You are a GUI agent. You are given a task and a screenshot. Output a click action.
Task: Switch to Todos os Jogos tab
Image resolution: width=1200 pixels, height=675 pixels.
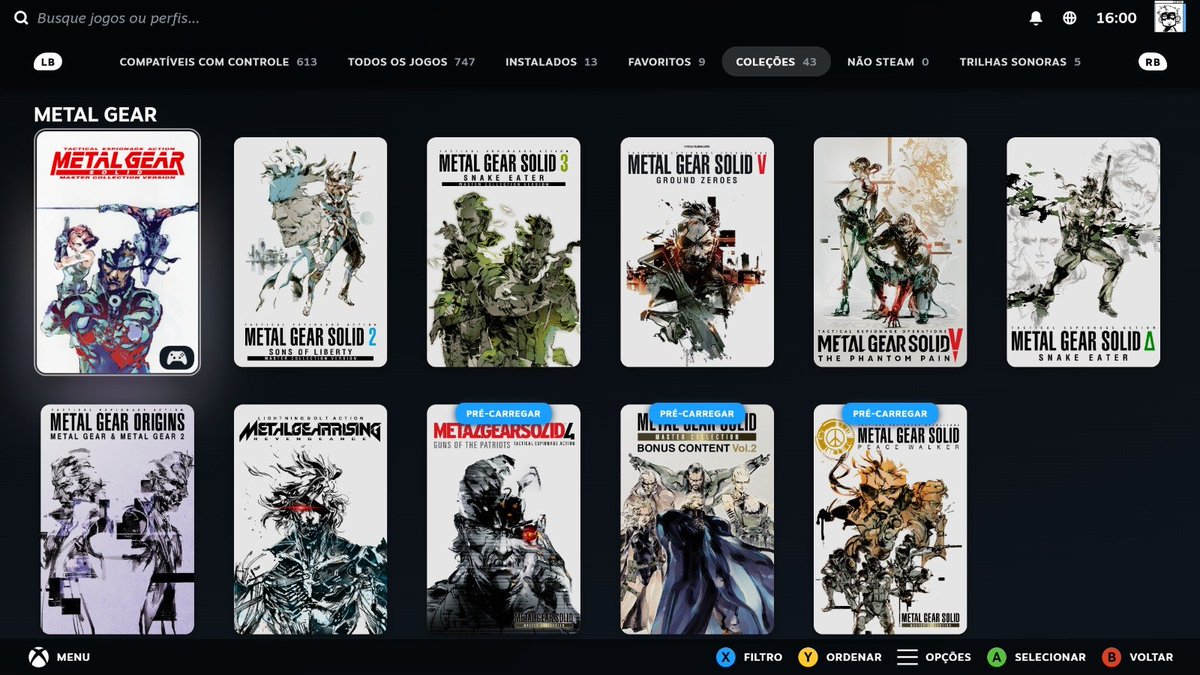(x=411, y=62)
